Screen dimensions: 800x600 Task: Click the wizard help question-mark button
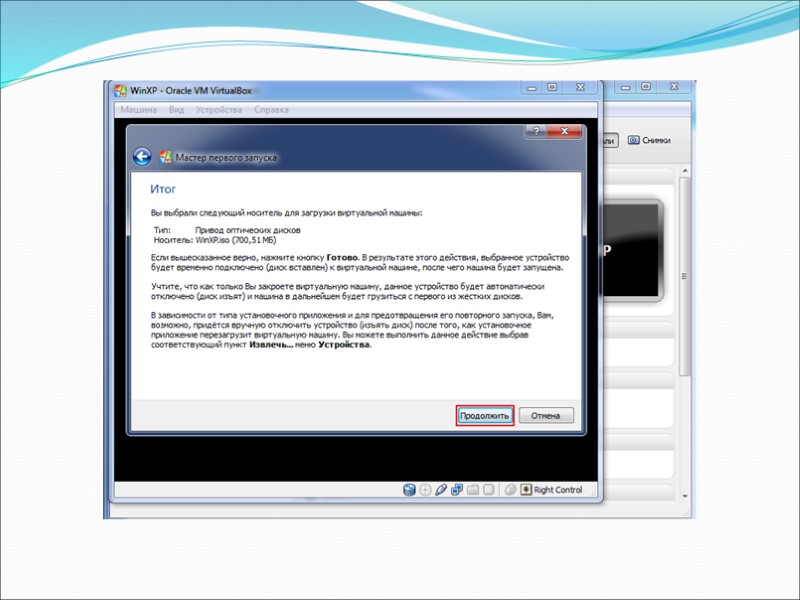[x=536, y=131]
